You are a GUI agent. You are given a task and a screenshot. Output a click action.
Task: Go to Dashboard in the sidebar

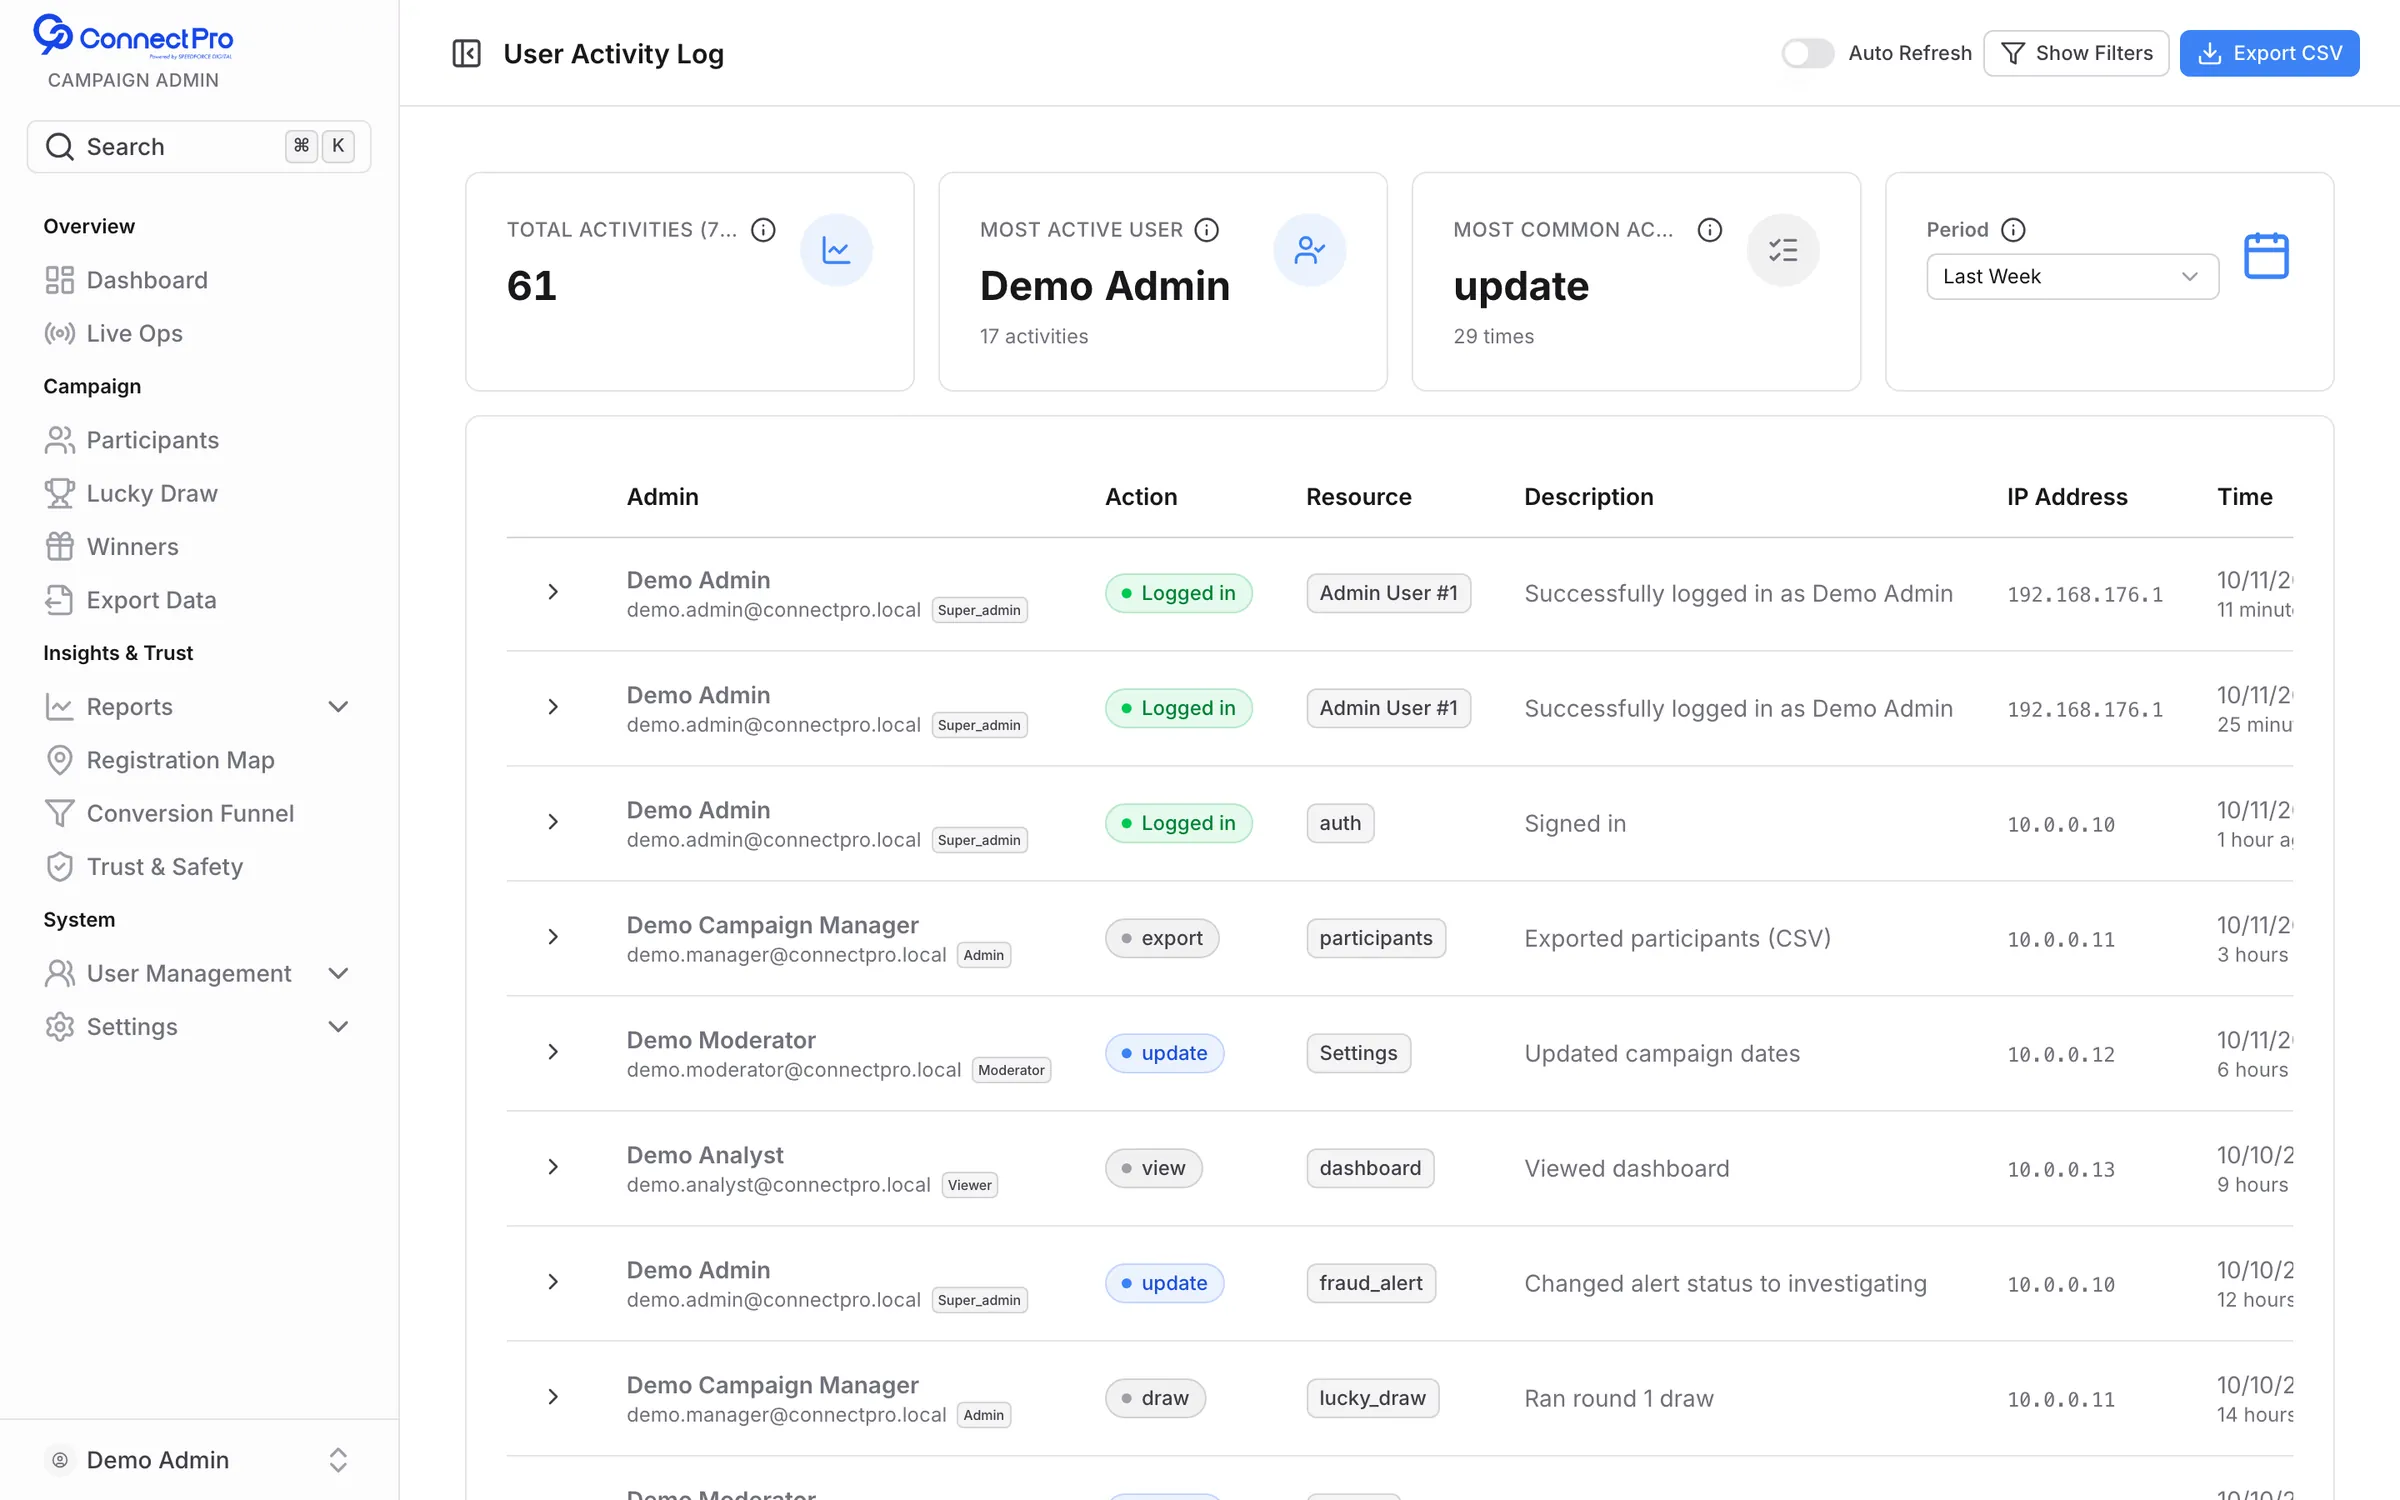coord(199,280)
